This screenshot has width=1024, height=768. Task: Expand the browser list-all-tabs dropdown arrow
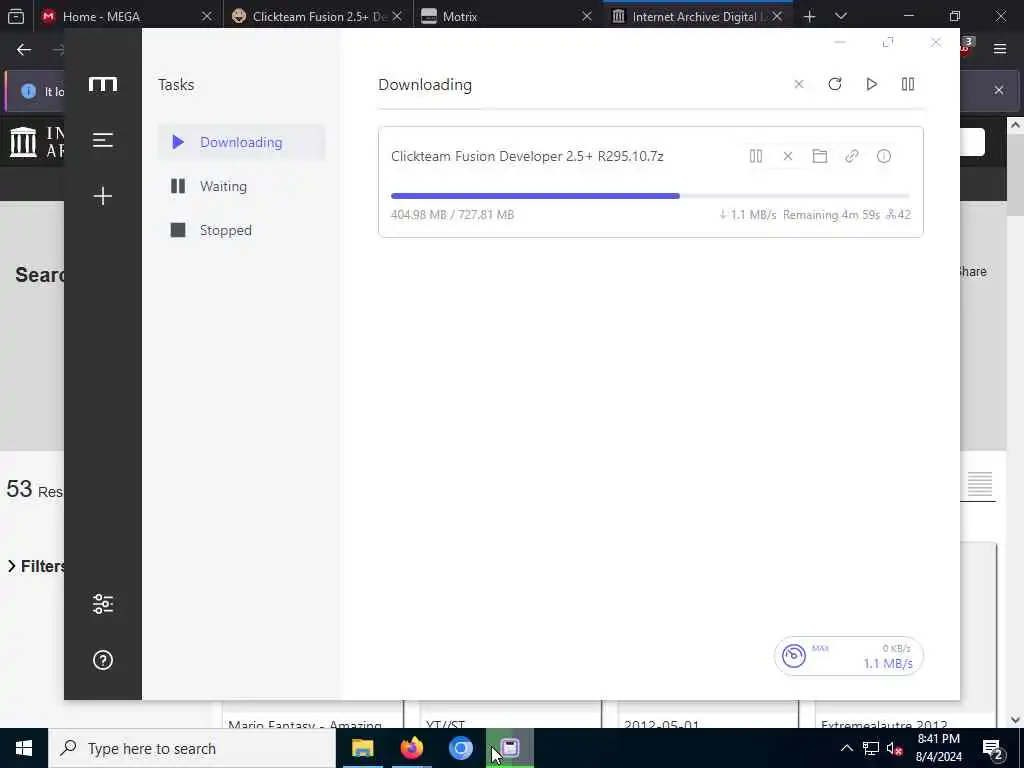(x=841, y=16)
